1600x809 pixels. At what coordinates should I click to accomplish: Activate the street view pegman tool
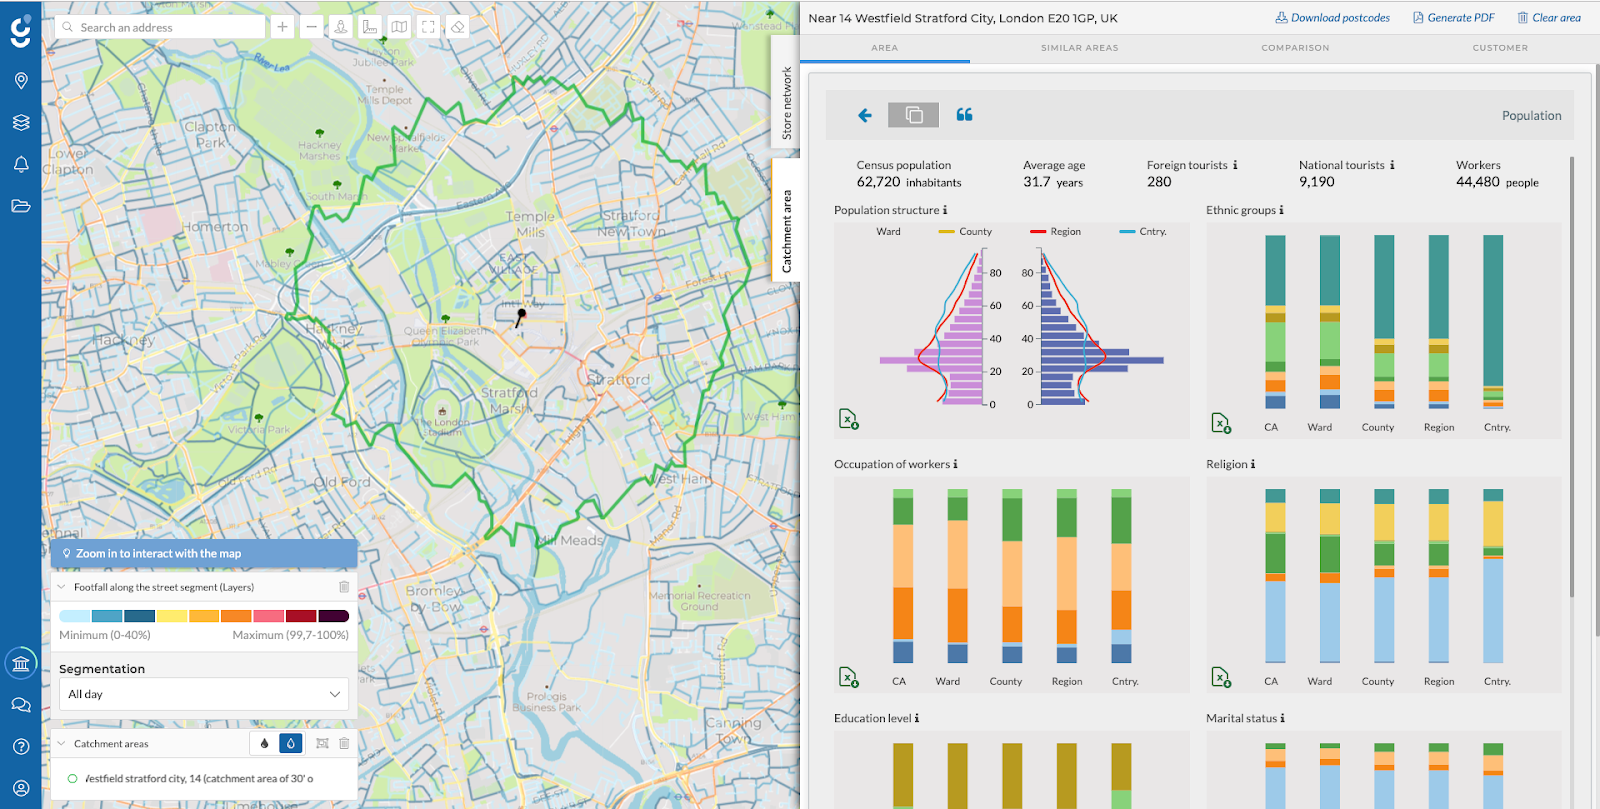[x=341, y=27]
